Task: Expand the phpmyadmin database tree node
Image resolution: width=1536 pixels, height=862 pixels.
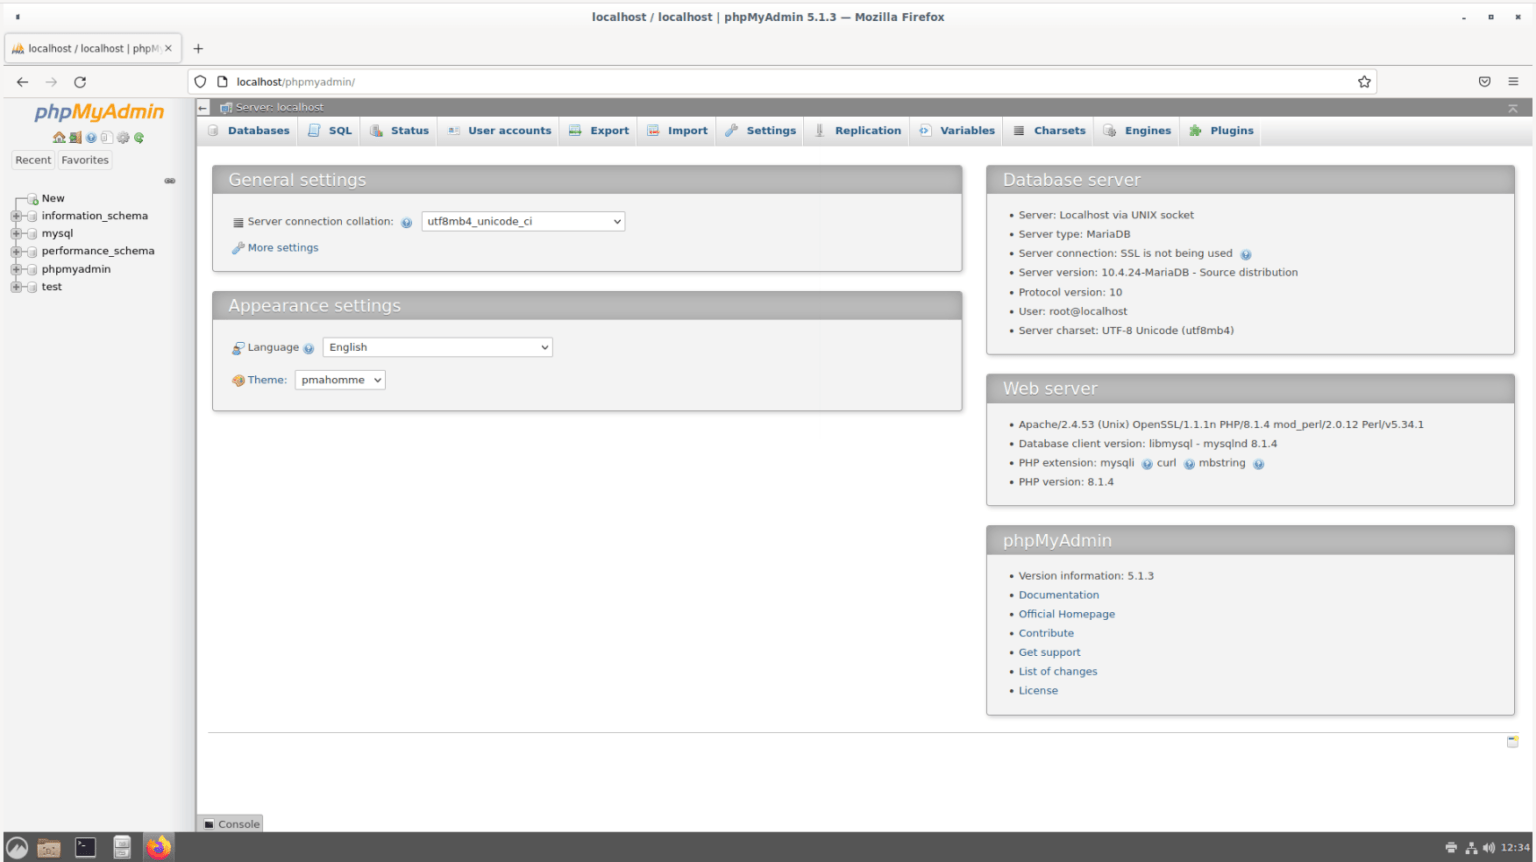Action: point(16,270)
